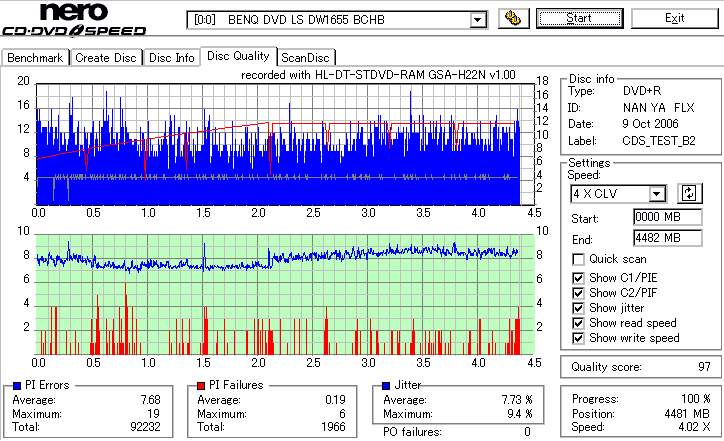Enable the Quick scan checkbox
This screenshot has width=724, height=441.
(x=578, y=260)
